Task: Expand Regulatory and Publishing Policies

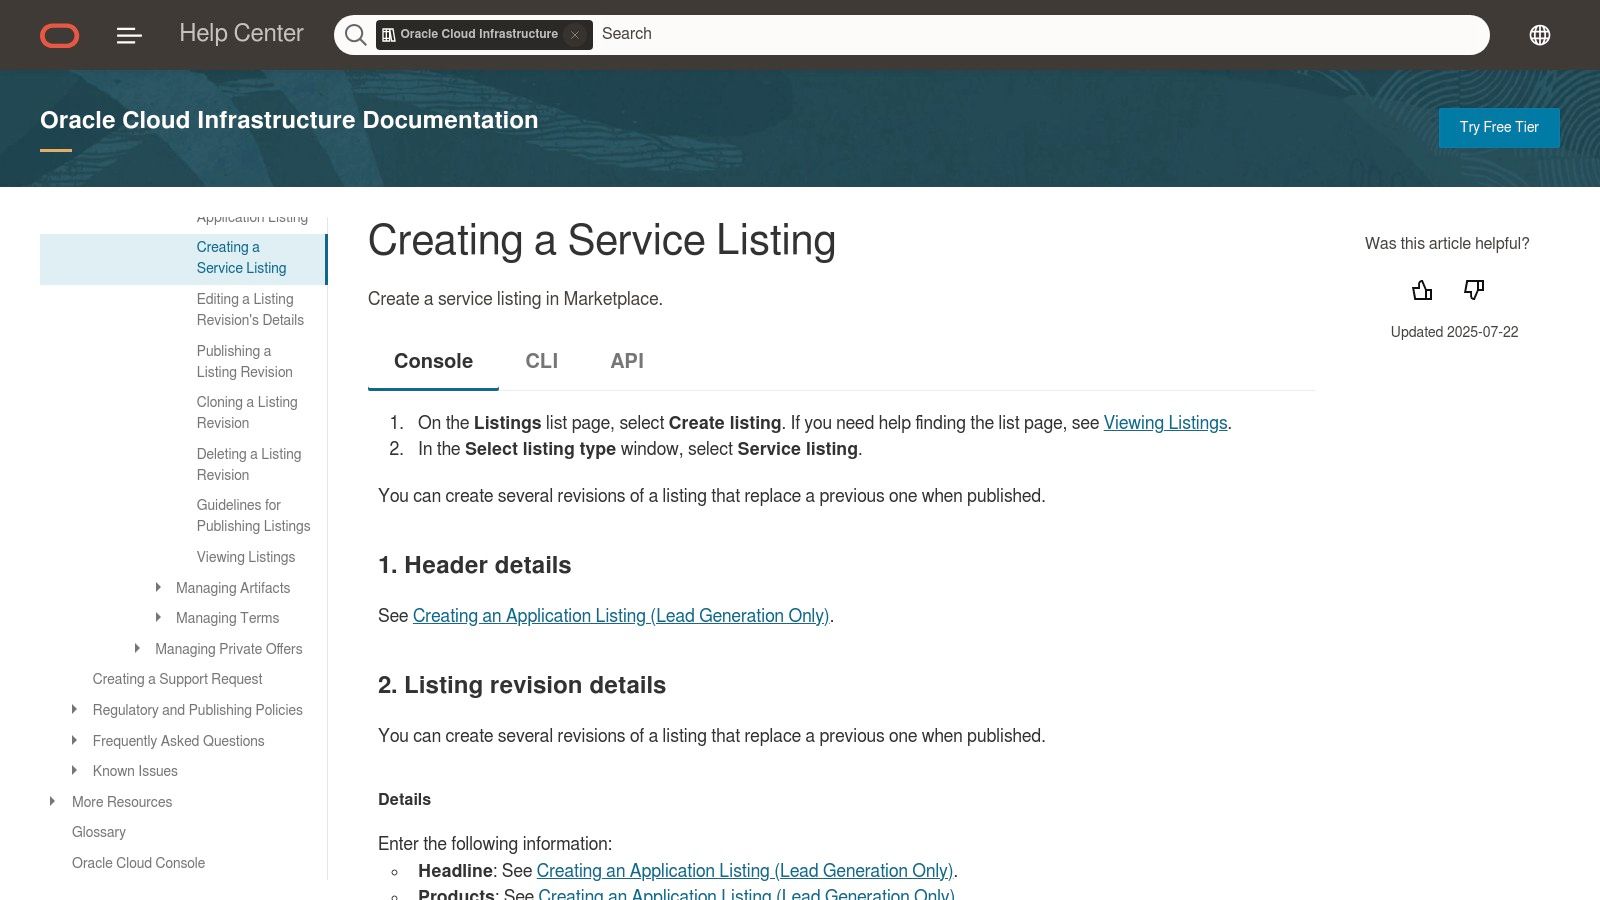Action: 74,709
